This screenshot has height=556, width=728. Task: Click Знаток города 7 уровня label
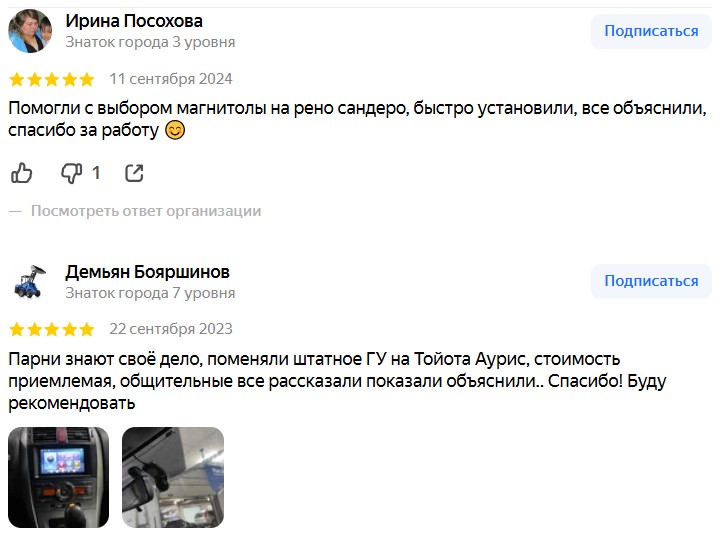(150, 293)
